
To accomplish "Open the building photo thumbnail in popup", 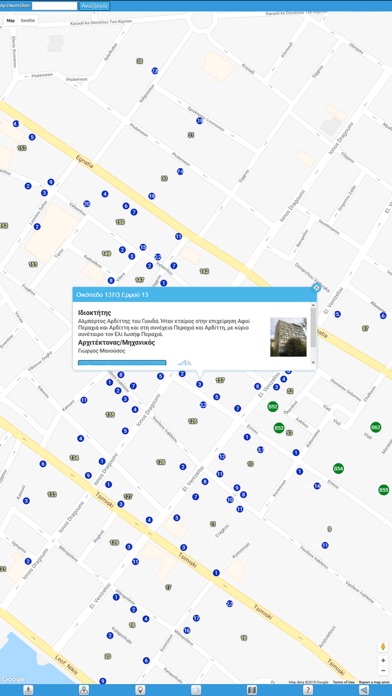I will (288, 337).
